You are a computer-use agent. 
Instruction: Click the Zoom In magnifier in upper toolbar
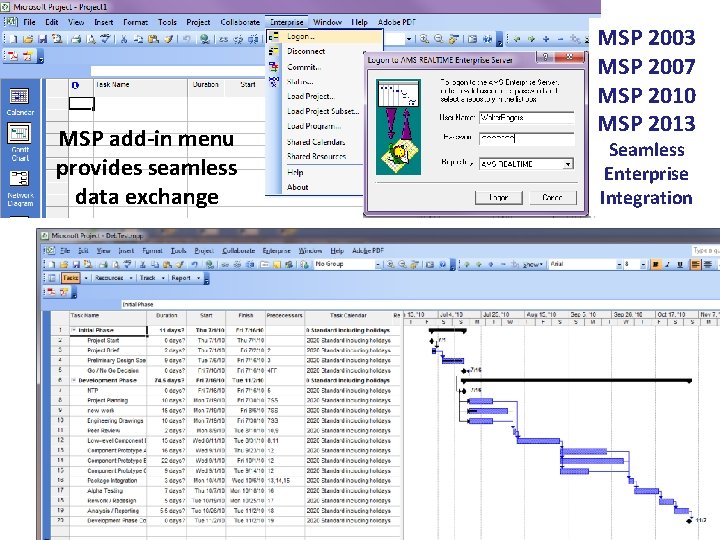tap(424, 39)
